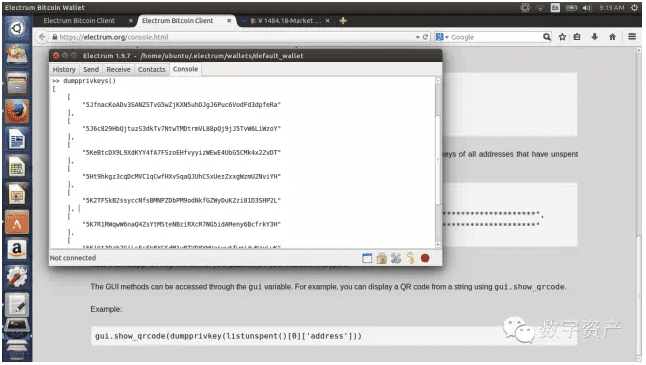Viewport: 646px width, 365px height.
Task: Switch to the Receive tab in Electrum
Action: (x=118, y=70)
